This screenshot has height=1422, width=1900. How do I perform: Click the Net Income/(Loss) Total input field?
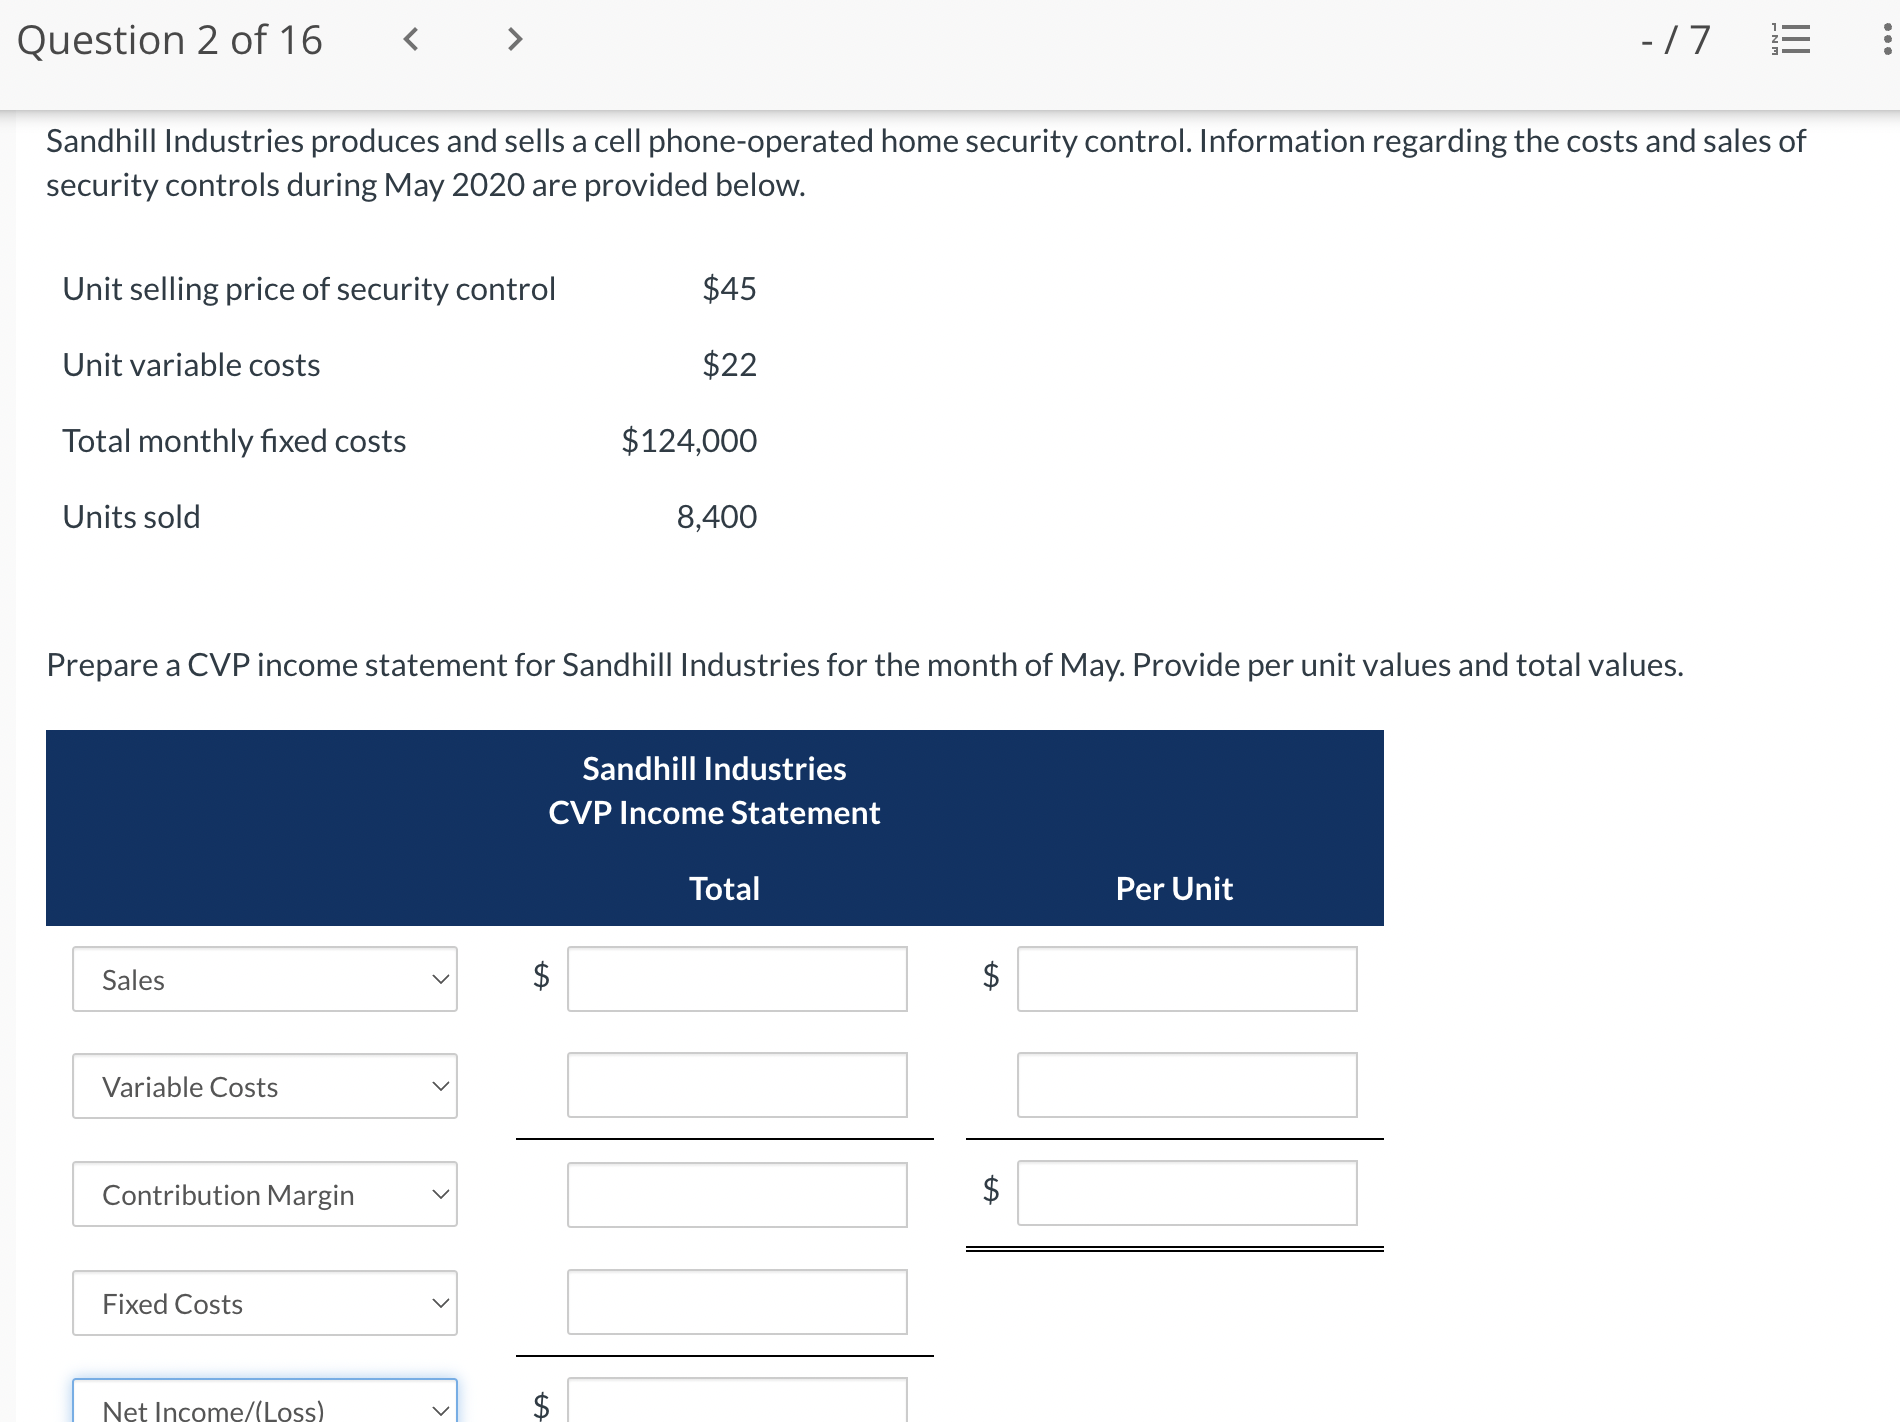(737, 1401)
